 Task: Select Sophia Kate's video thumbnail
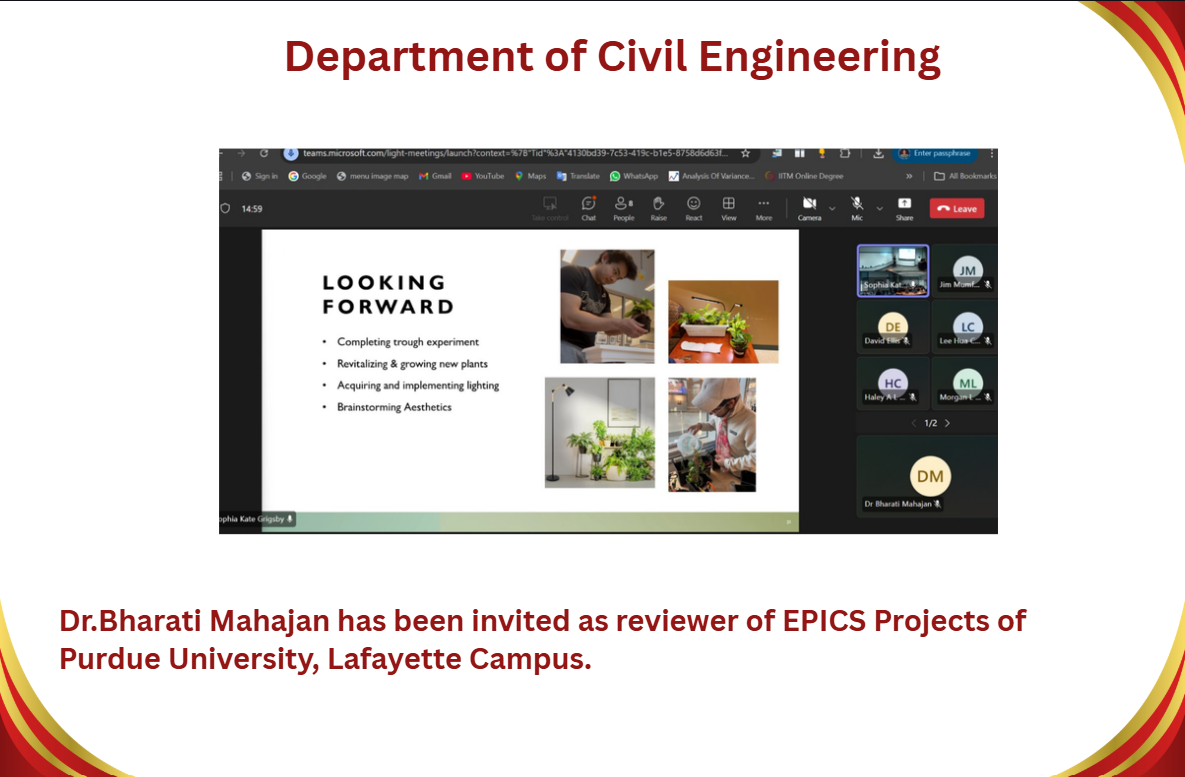[893, 270]
